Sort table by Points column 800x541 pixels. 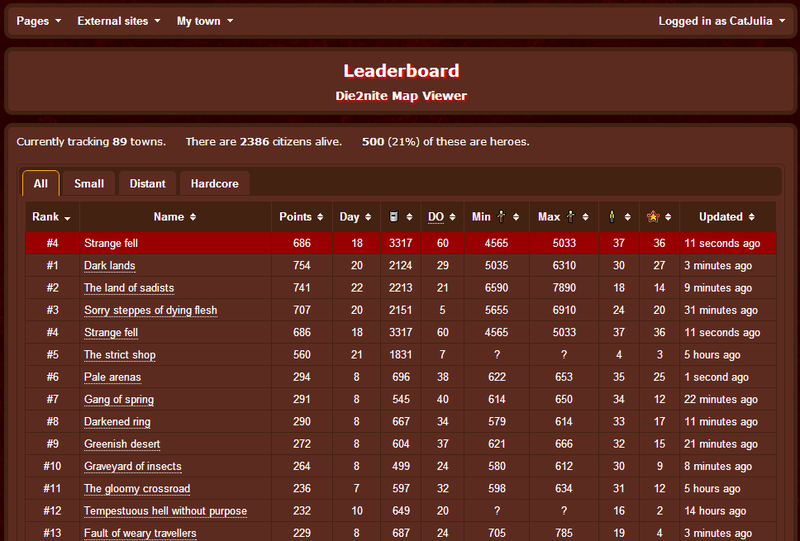[x=302, y=217]
